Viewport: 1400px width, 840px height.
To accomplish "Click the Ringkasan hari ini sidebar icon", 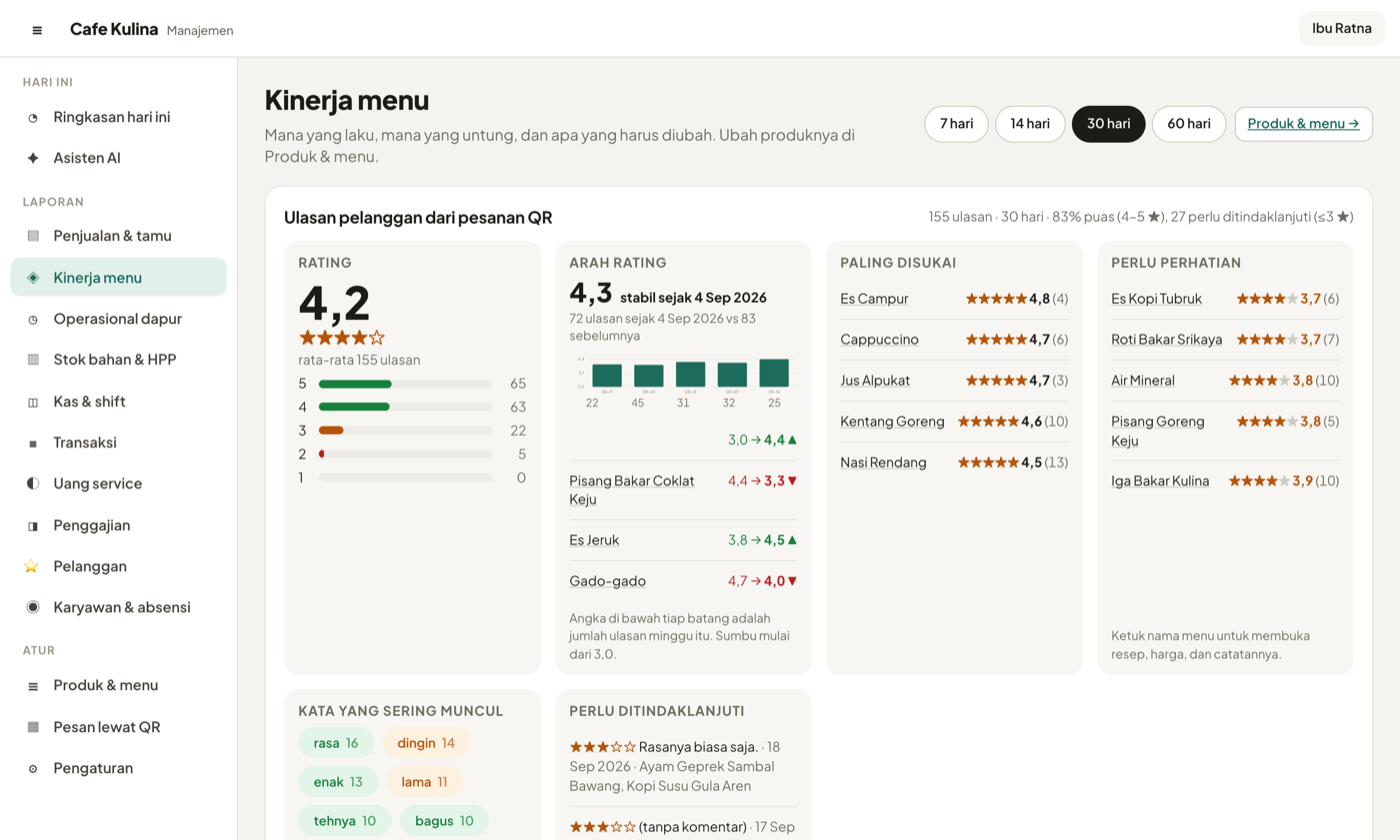I will pos(33,118).
